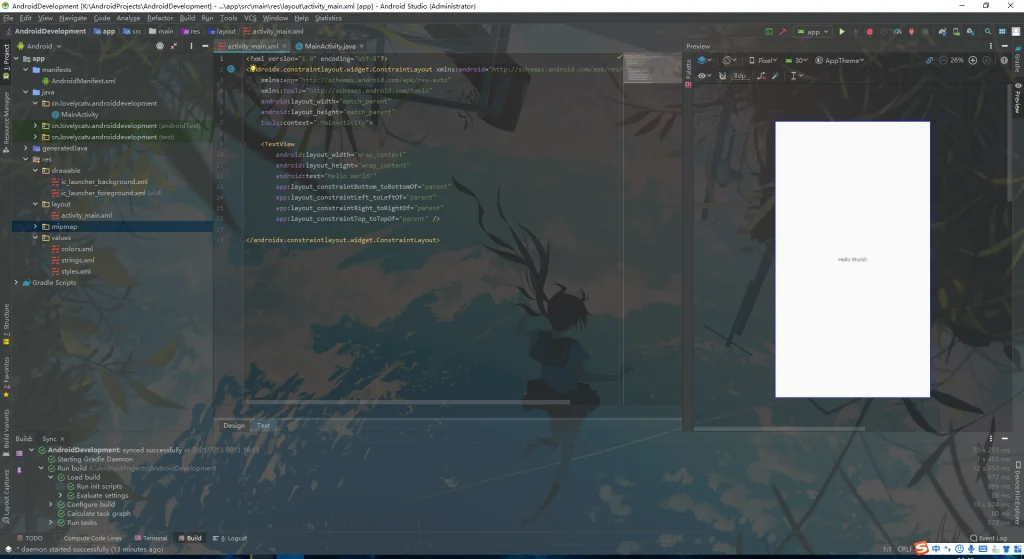The image size is (1024, 559).
Task: Toggle the Palette side panel
Action: [688, 72]
